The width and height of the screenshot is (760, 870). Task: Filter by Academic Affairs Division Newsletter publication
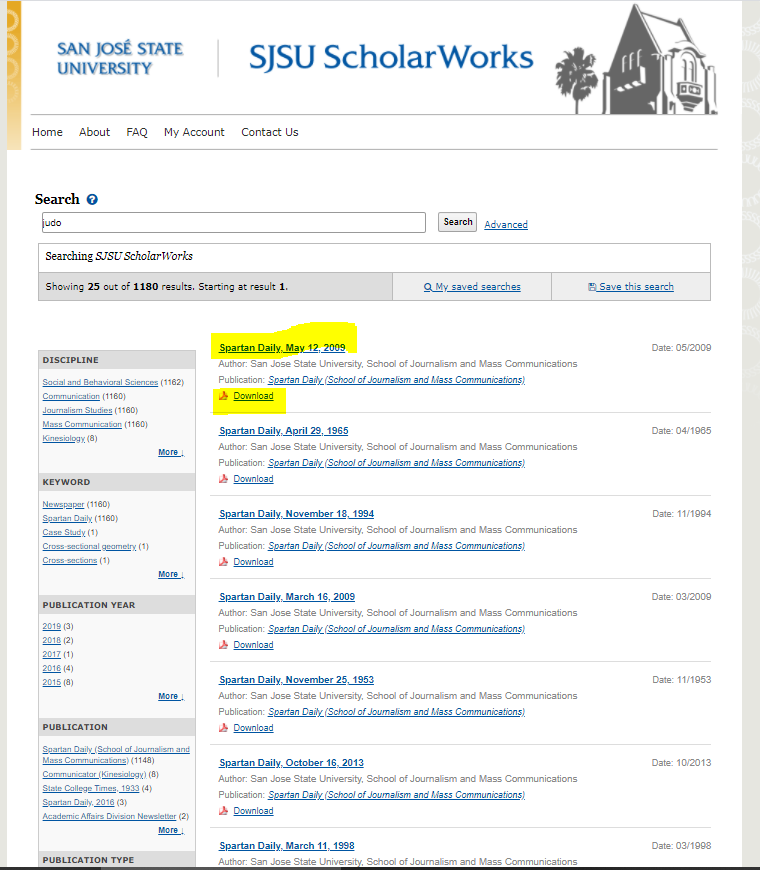point(109,816)
